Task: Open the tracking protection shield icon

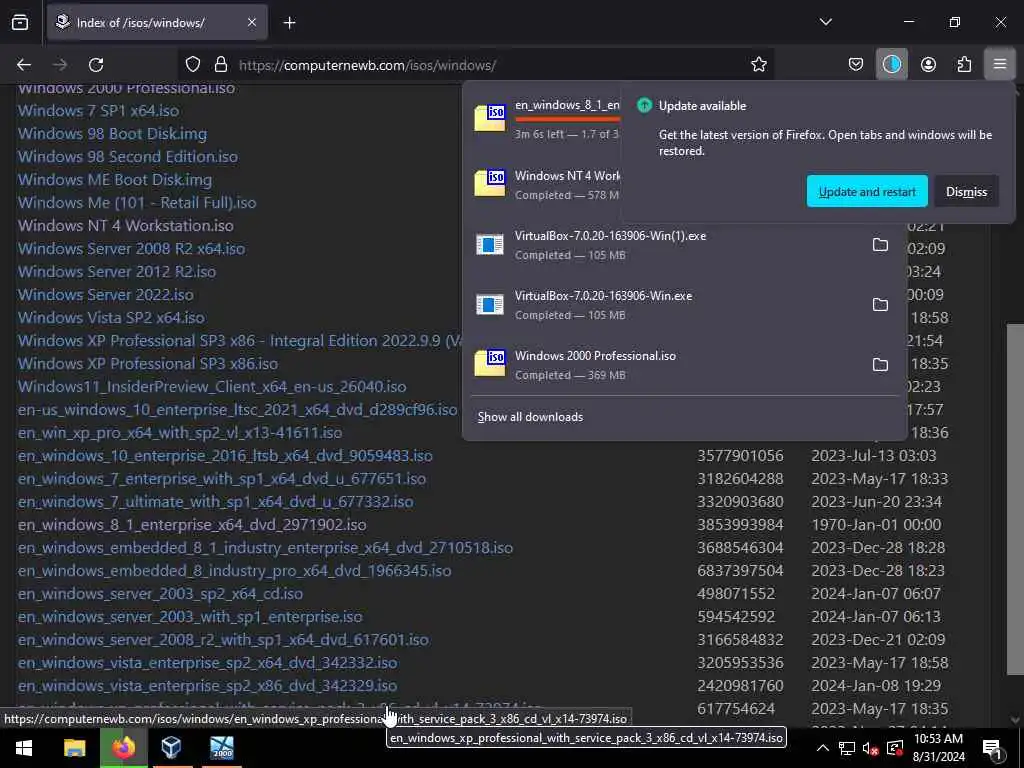Action: 193,65
